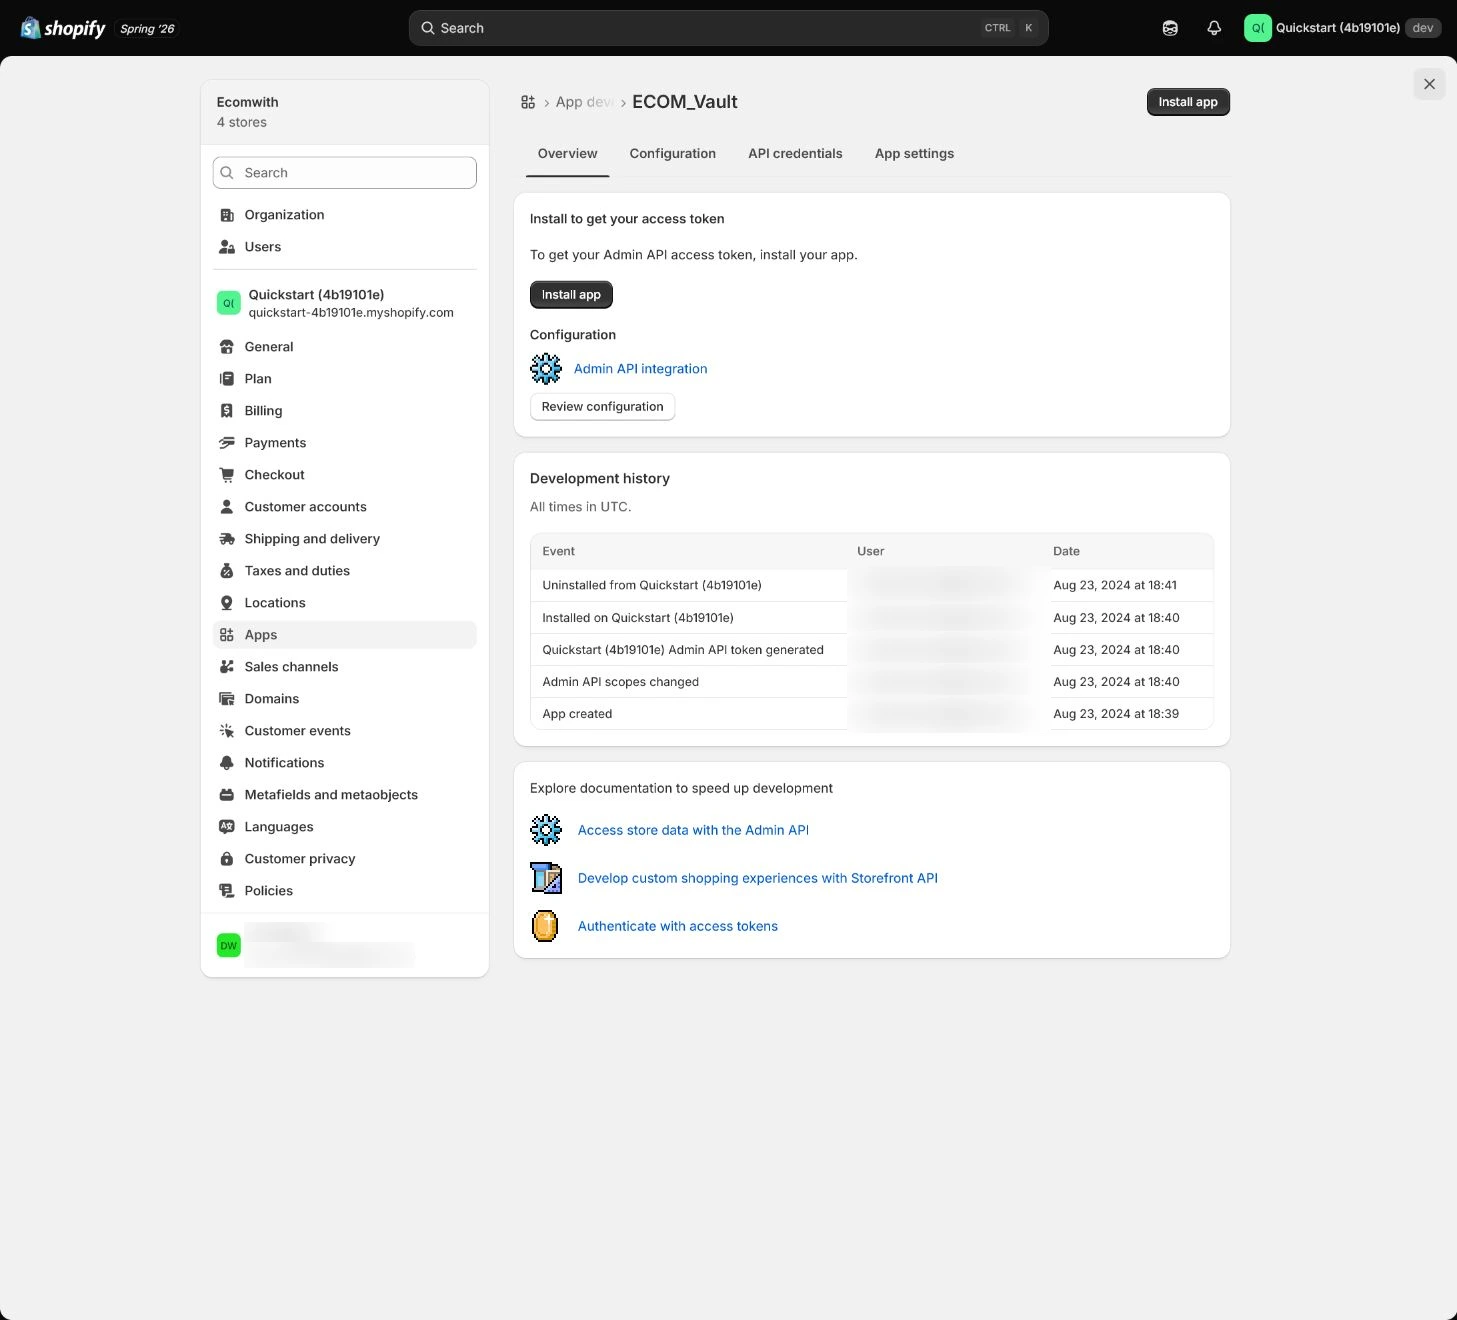Click the 'Admin API scopes changed' event
Viewport: 1457px width, 1320px height.
620,682
